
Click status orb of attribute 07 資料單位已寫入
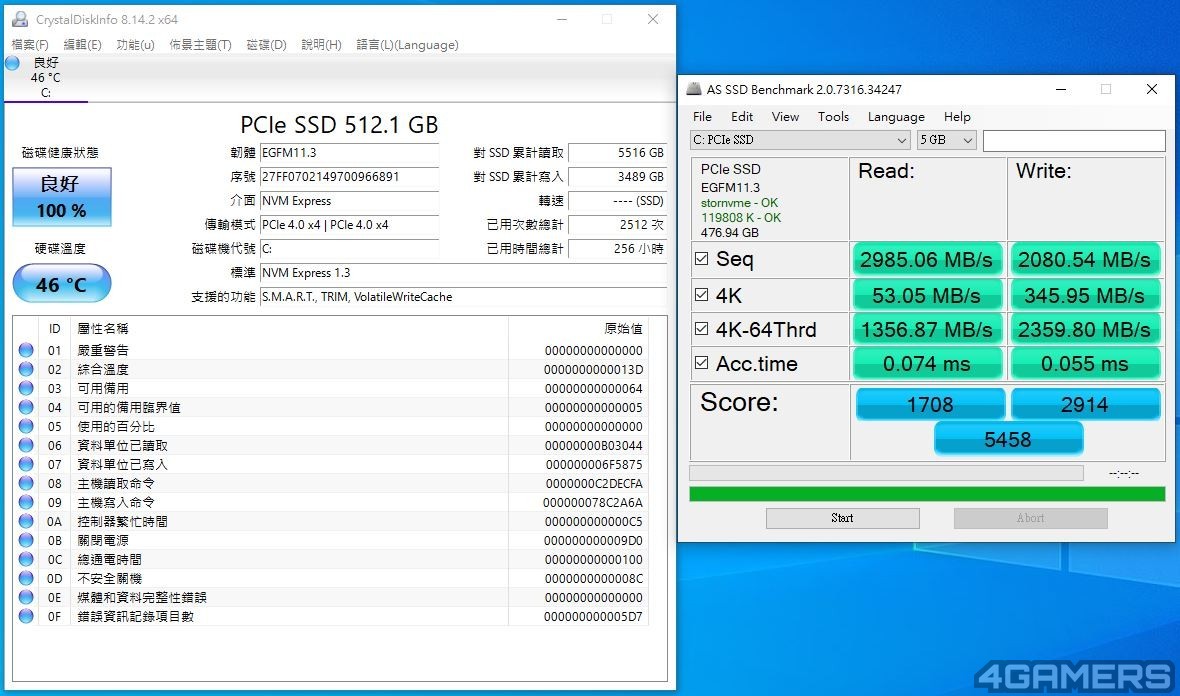(26, 464)
